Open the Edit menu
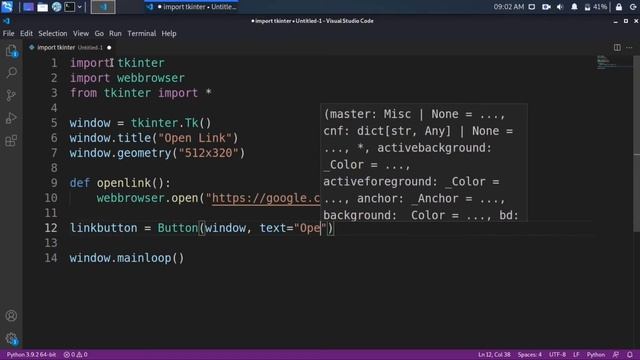640x360 pixels. coord(27,33)
